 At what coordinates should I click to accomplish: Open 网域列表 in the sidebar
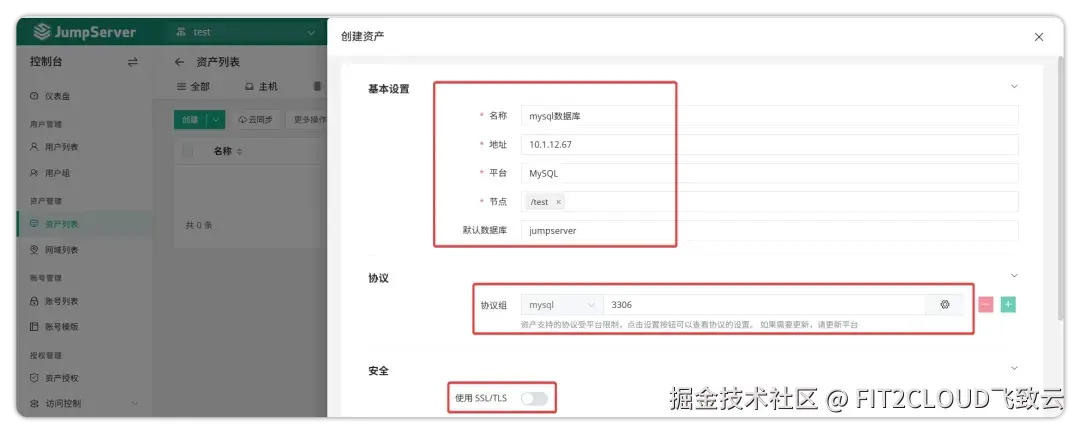(62, 249)
